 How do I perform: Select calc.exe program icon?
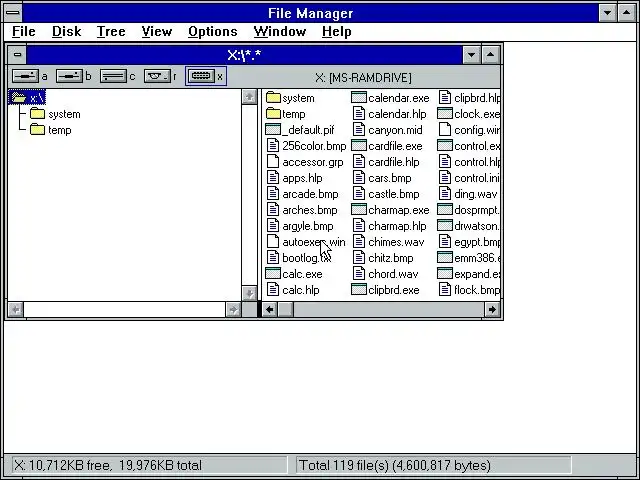click(x=273, y=273)
